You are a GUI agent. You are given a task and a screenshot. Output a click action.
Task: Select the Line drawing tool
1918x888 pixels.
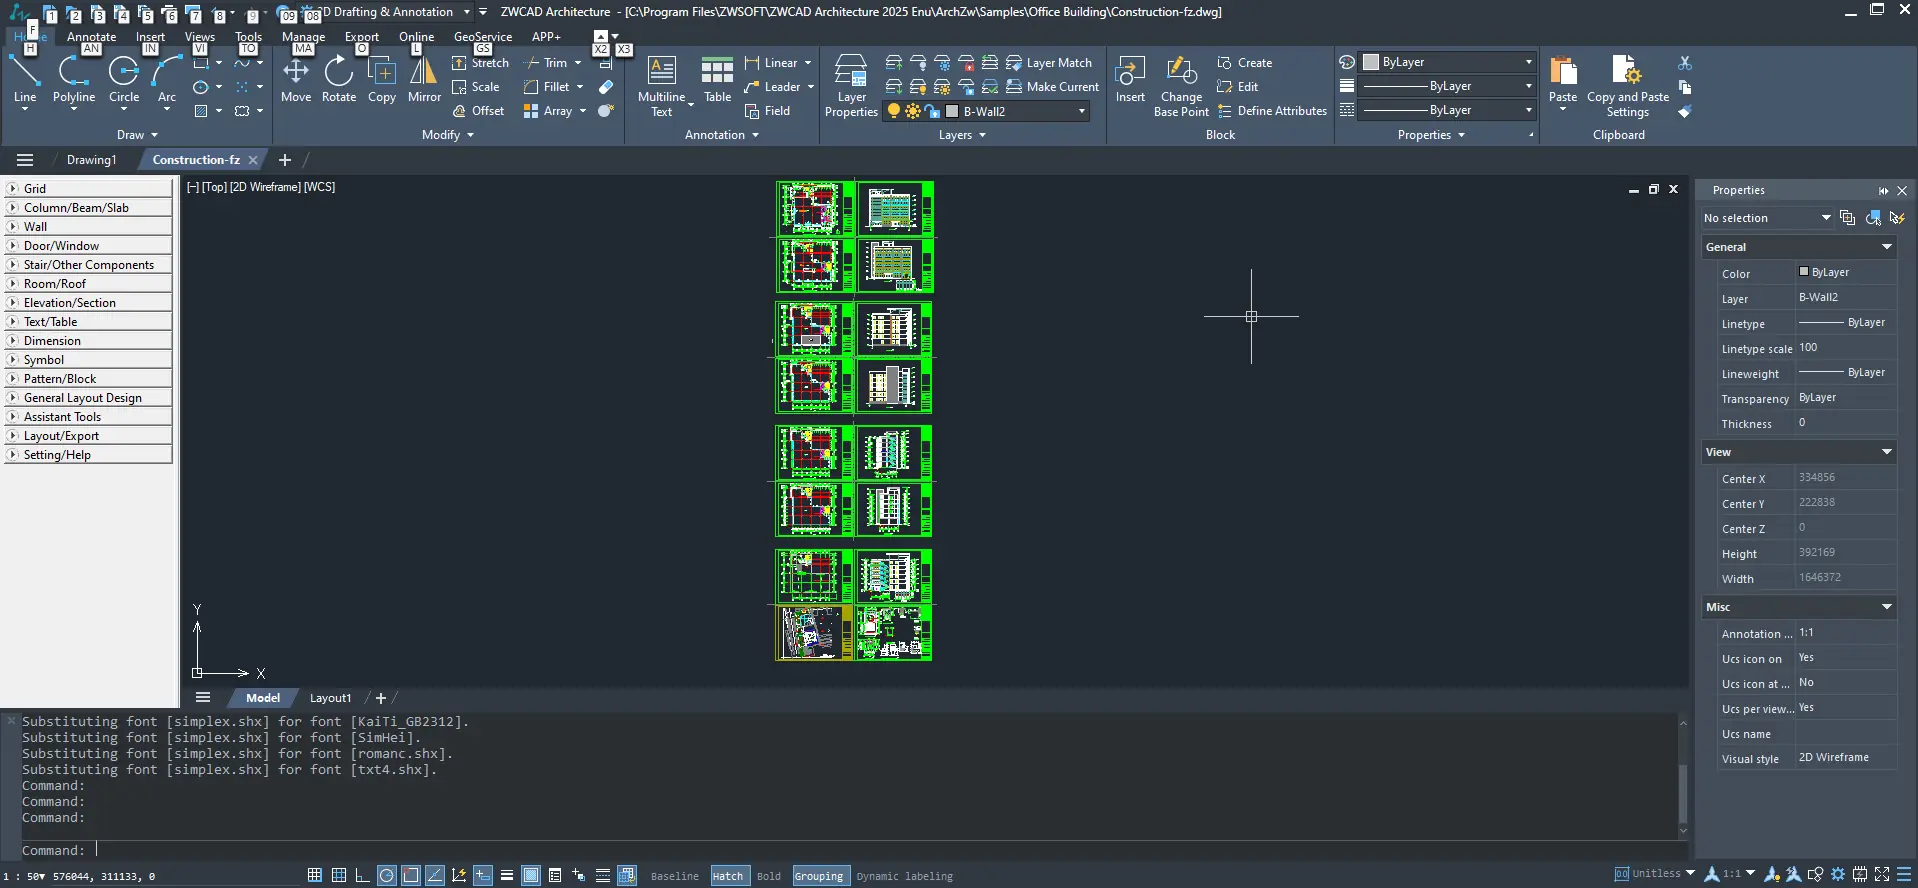click(25, 80)
